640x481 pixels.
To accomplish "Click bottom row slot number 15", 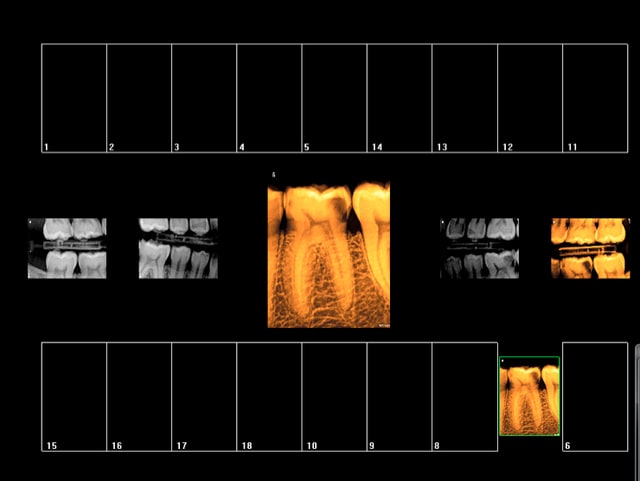I will click(74, 396).
